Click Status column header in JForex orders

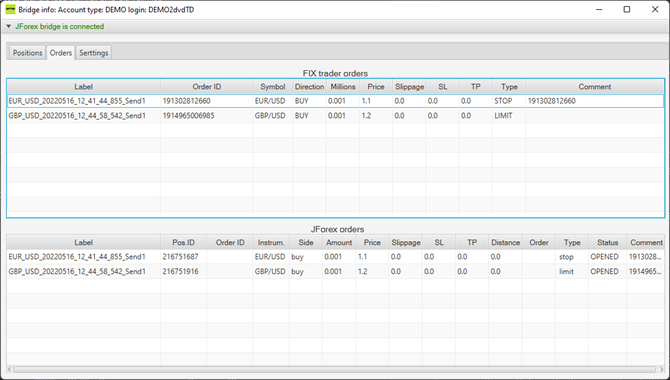click(x=608, y=242)
